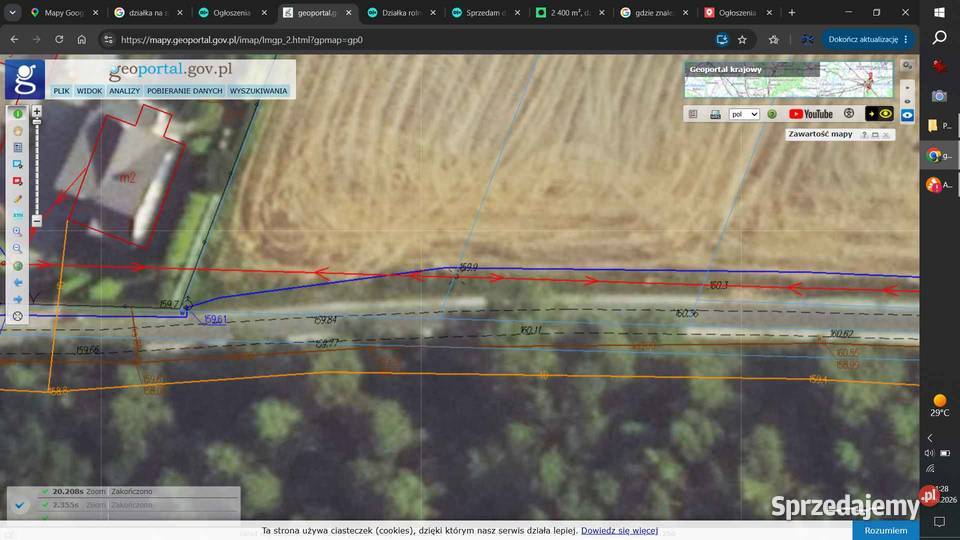This screenshot has height=540, width=960.
Task: Accept cookies with Rozumiem button
Action: [885, 530]
